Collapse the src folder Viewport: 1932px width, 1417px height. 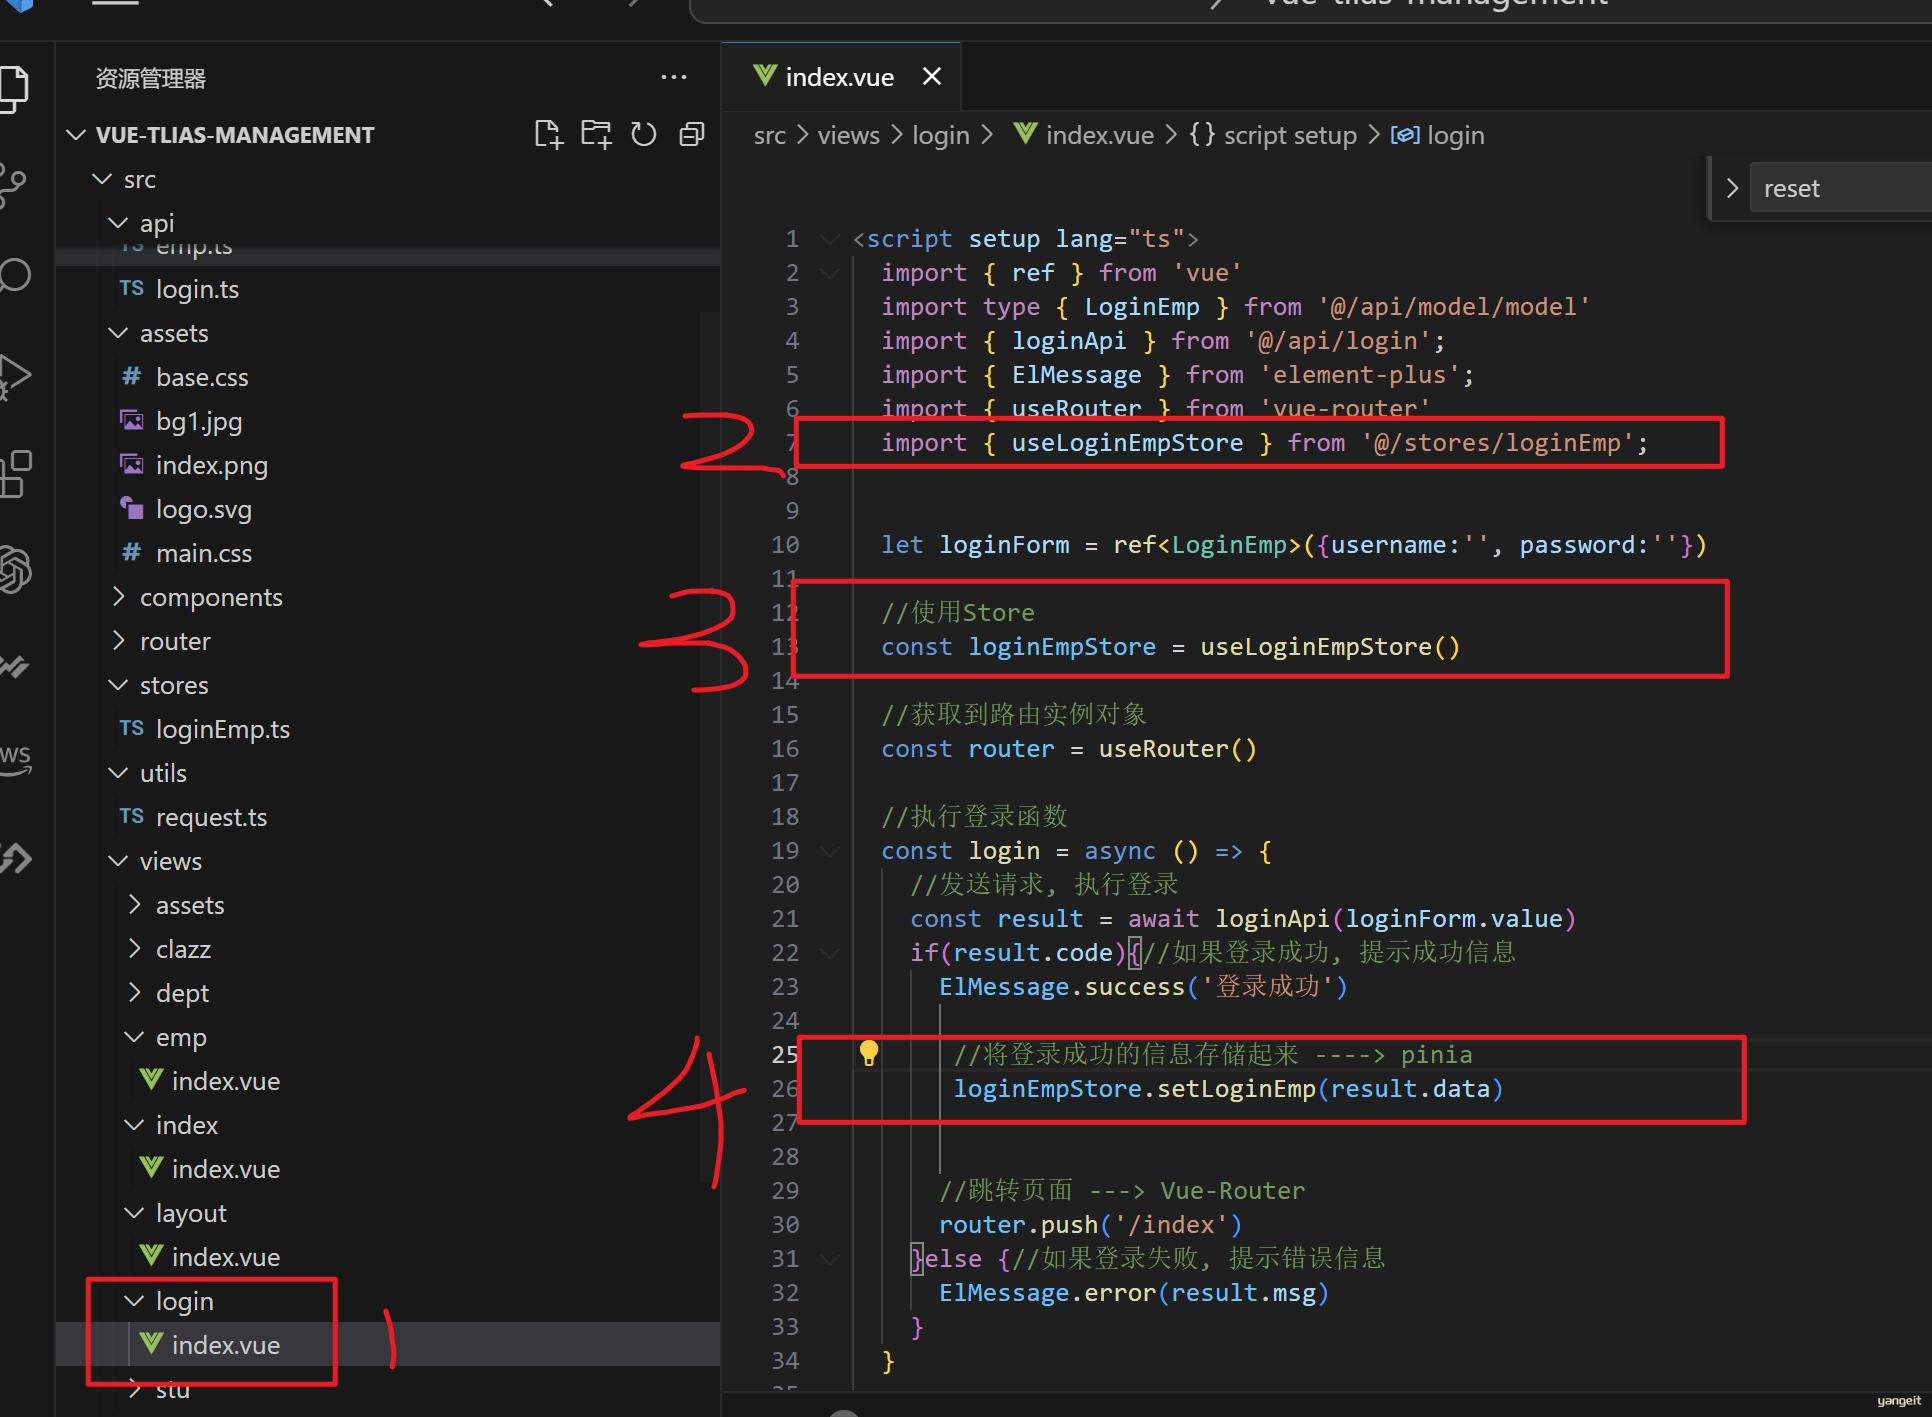pos(102,178)
